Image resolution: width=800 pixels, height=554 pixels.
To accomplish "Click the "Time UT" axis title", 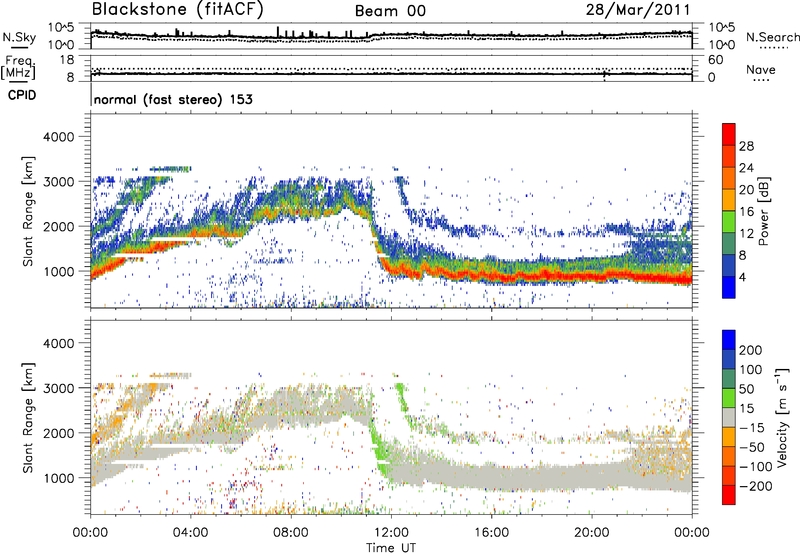I will tap(391, 548).
